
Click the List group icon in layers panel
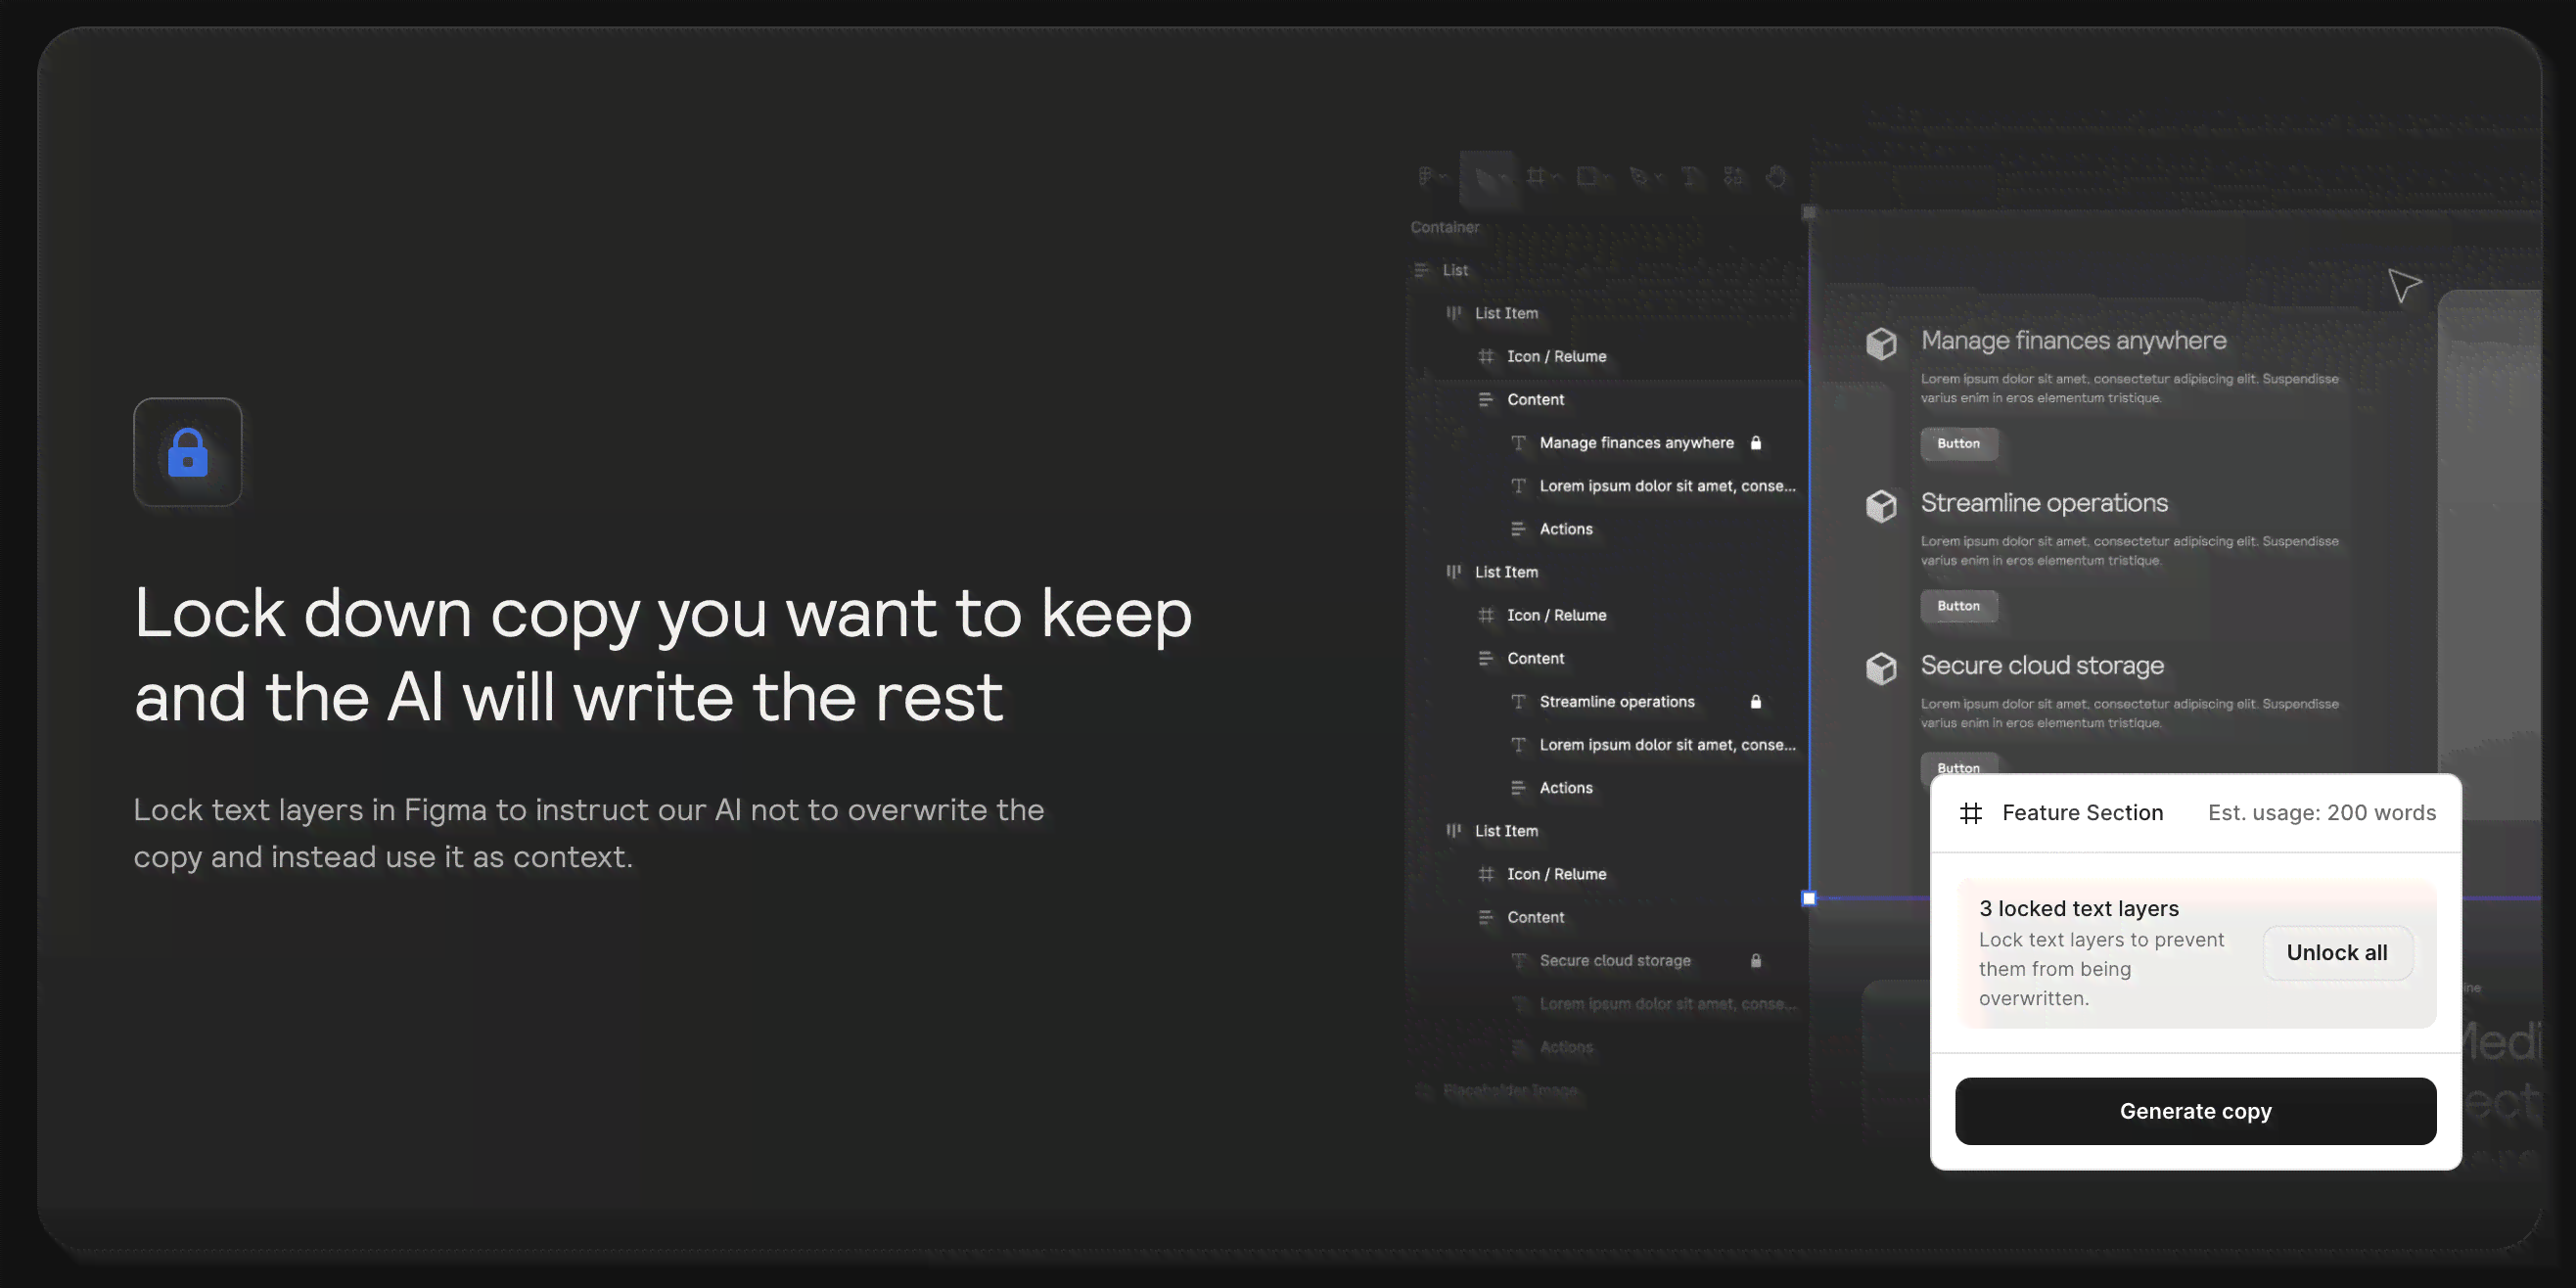coord(1421,269)
